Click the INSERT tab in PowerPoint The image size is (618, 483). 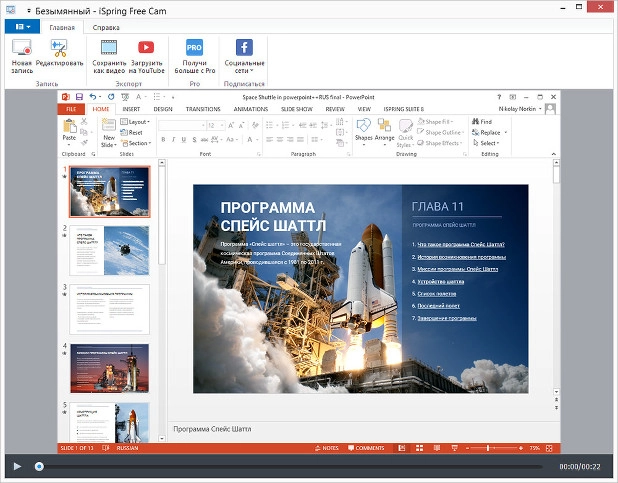pyautogui.click(x=131, y=108)
